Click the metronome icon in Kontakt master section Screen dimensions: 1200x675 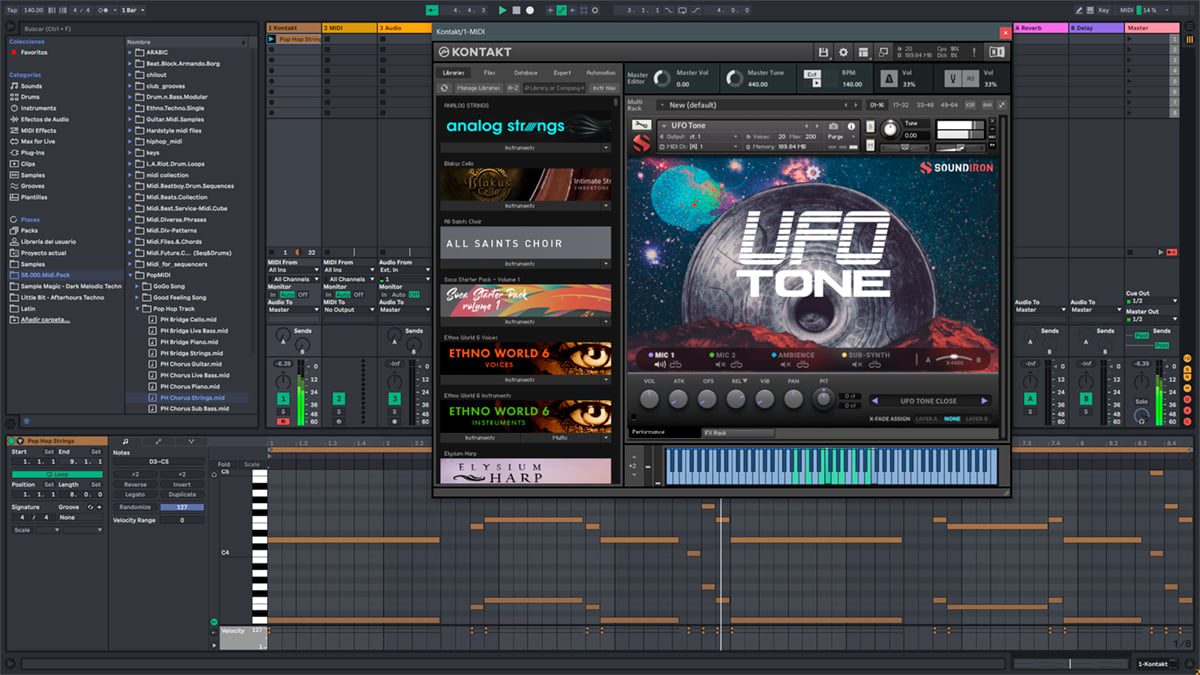[888, 78]
